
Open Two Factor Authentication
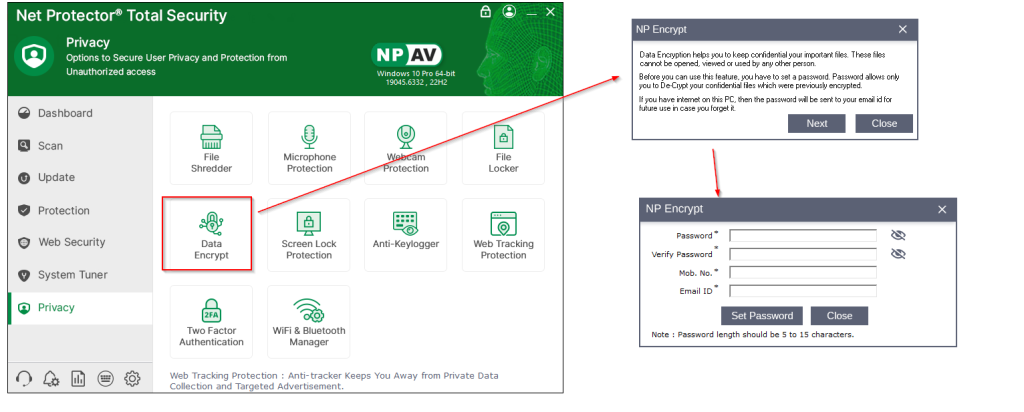pyautogui.click(x=211, y=321)
